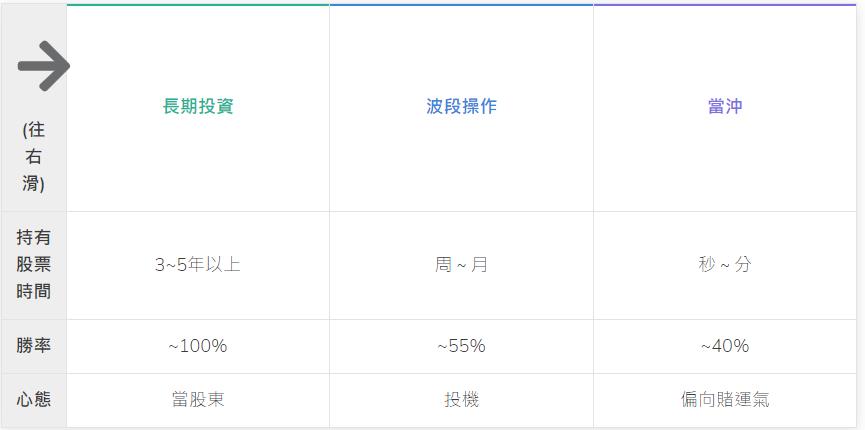The image size is (865, 430).
Task: Click the 偏向賭運氣 mindset cell
Action: point(725,400)
